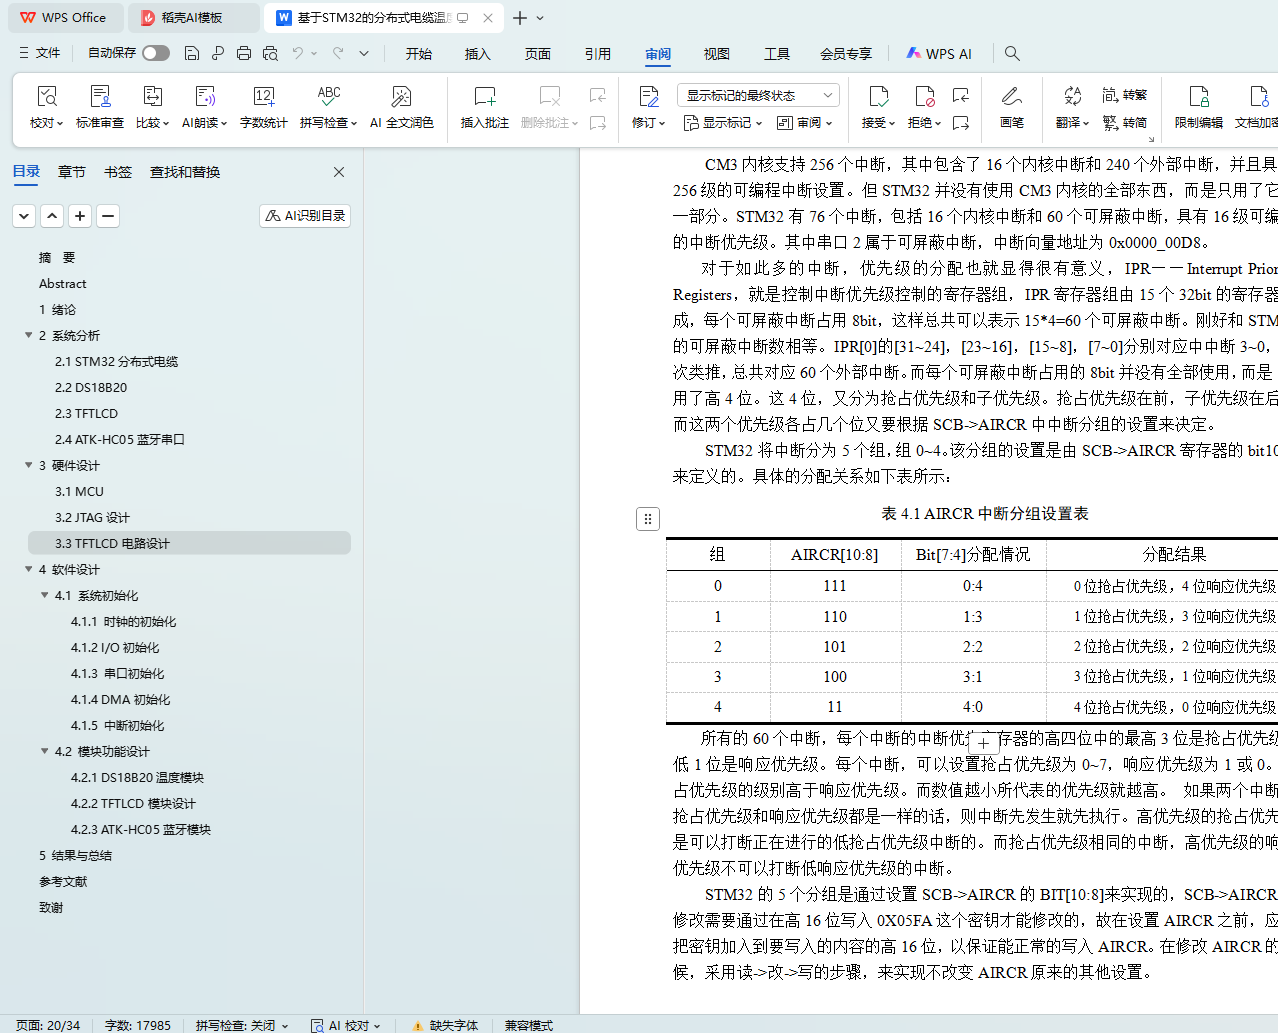Viewport: 1278px width, 1033px height.
Task: Jump to 4.2.1 DS18B20 温度模块 heading
Action: click(x=137, y=778)
